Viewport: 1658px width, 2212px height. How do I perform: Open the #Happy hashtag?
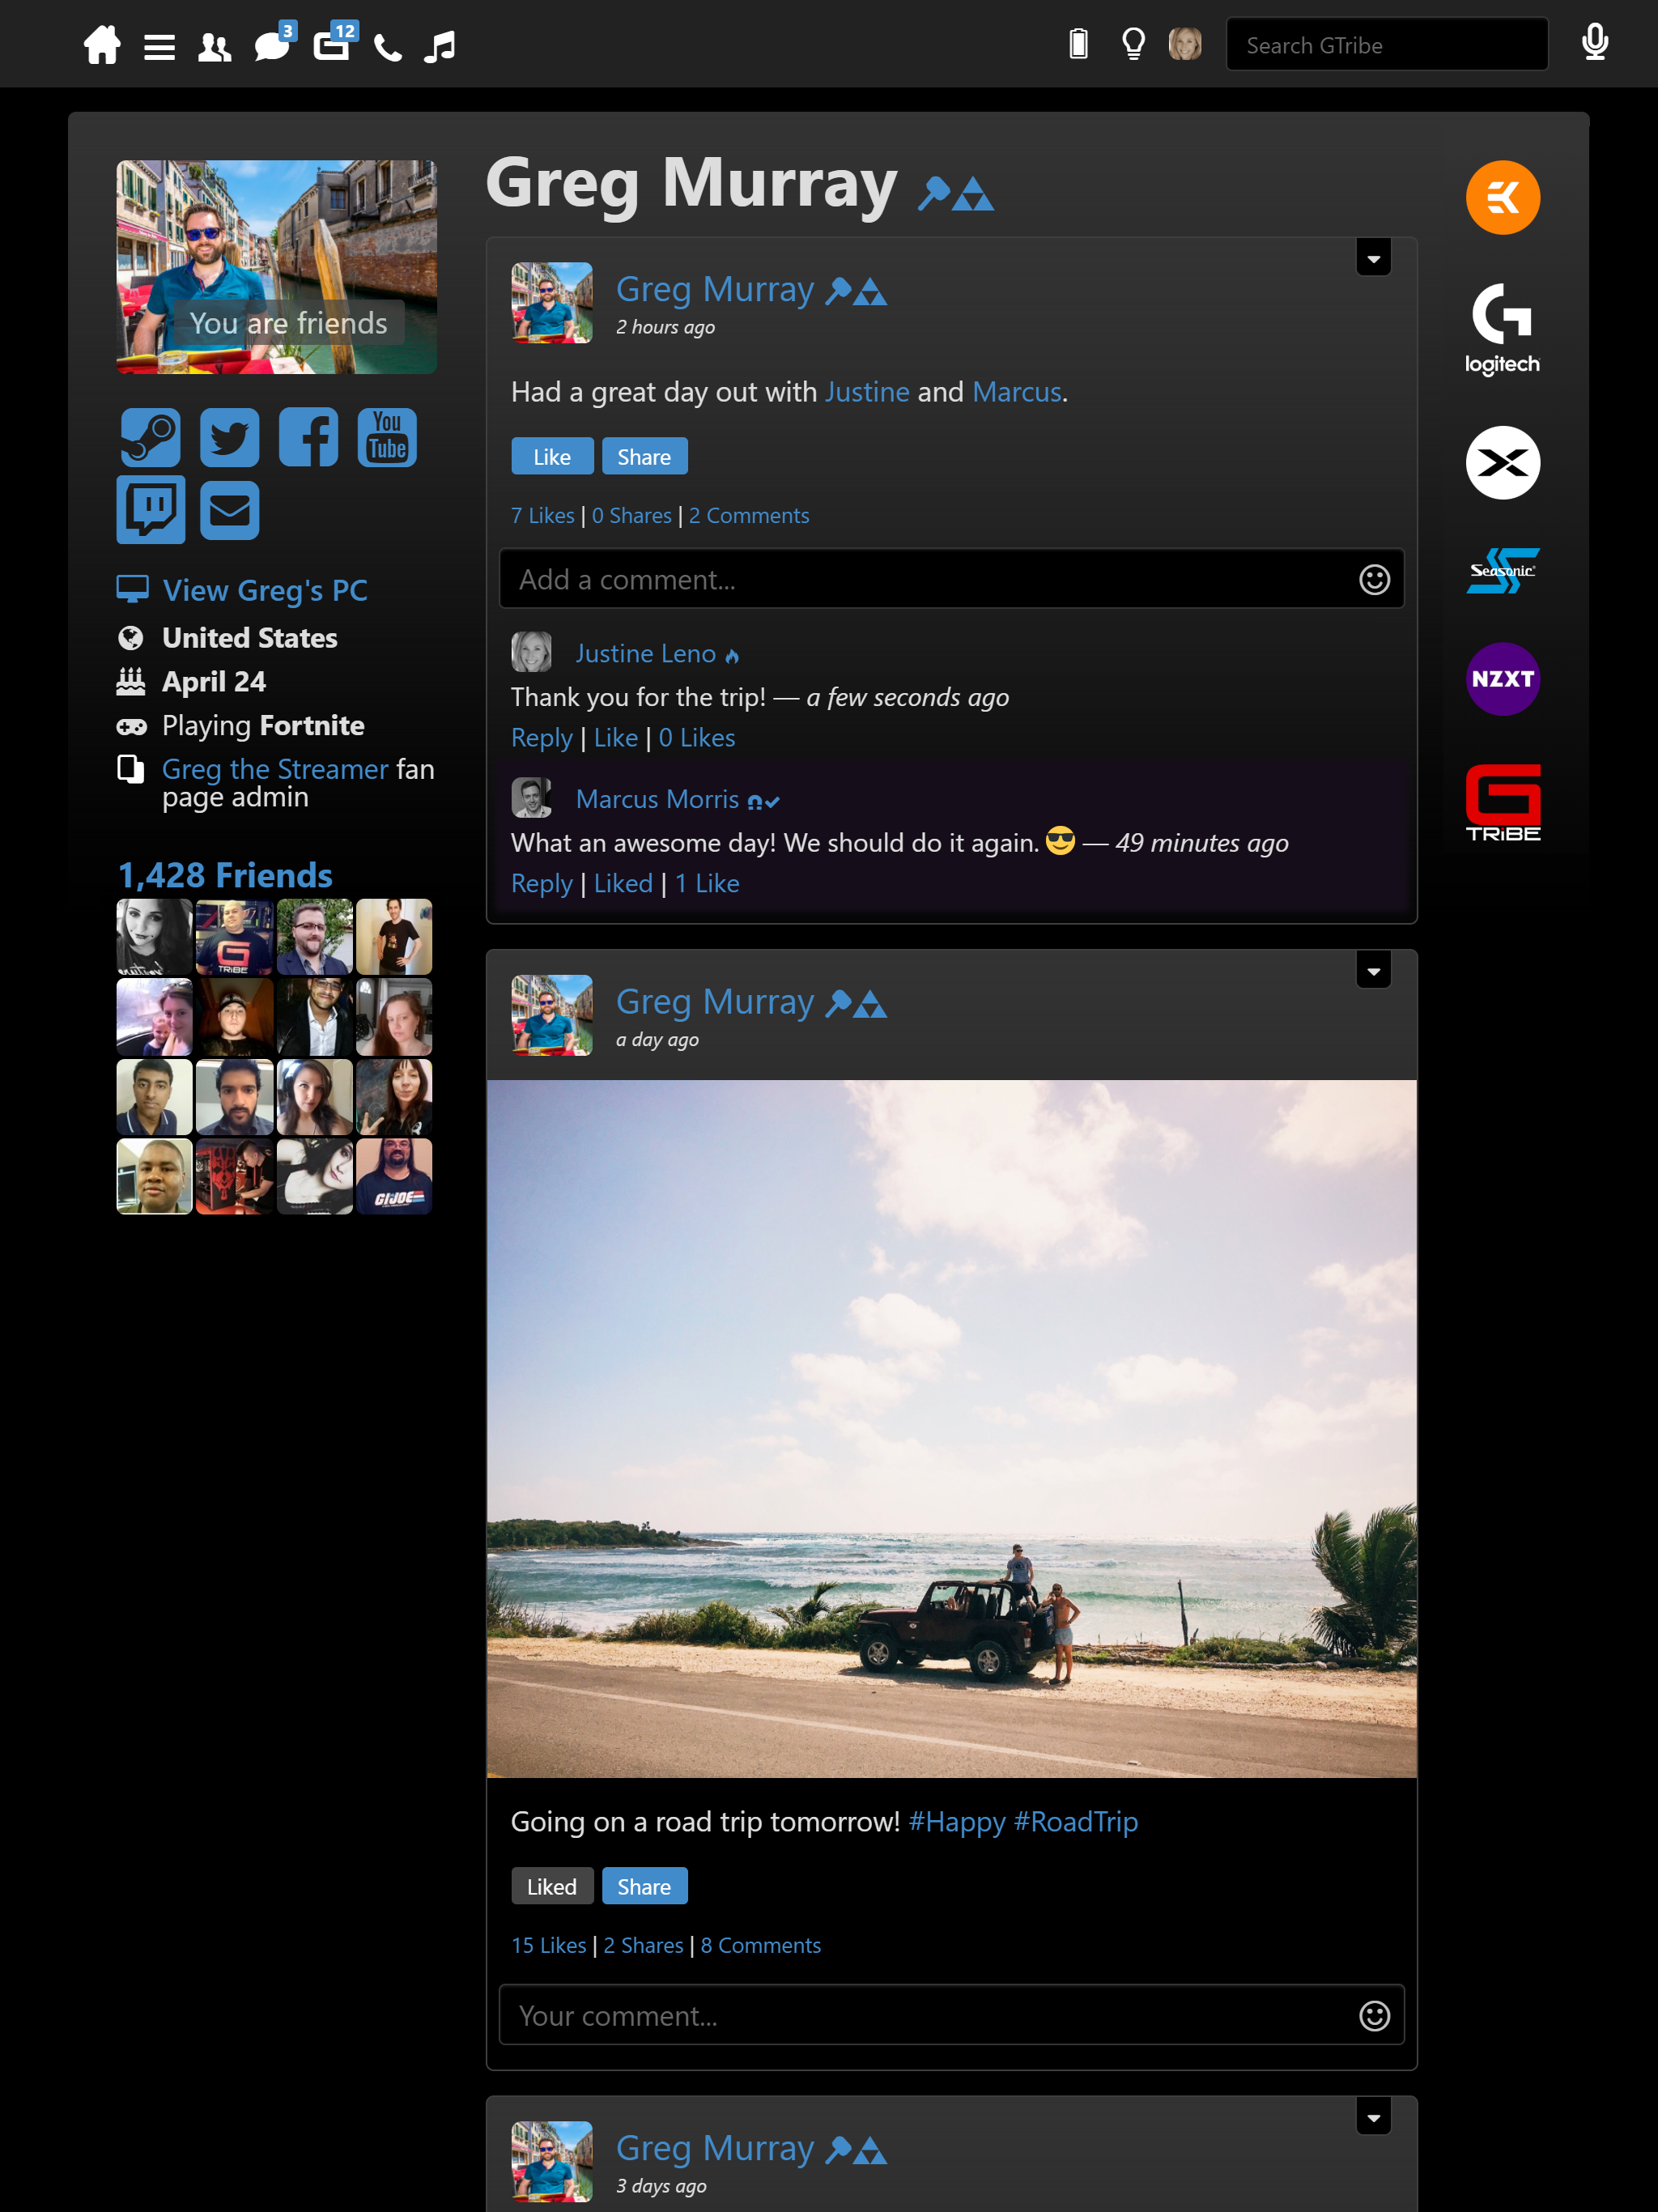point(957,1822)
